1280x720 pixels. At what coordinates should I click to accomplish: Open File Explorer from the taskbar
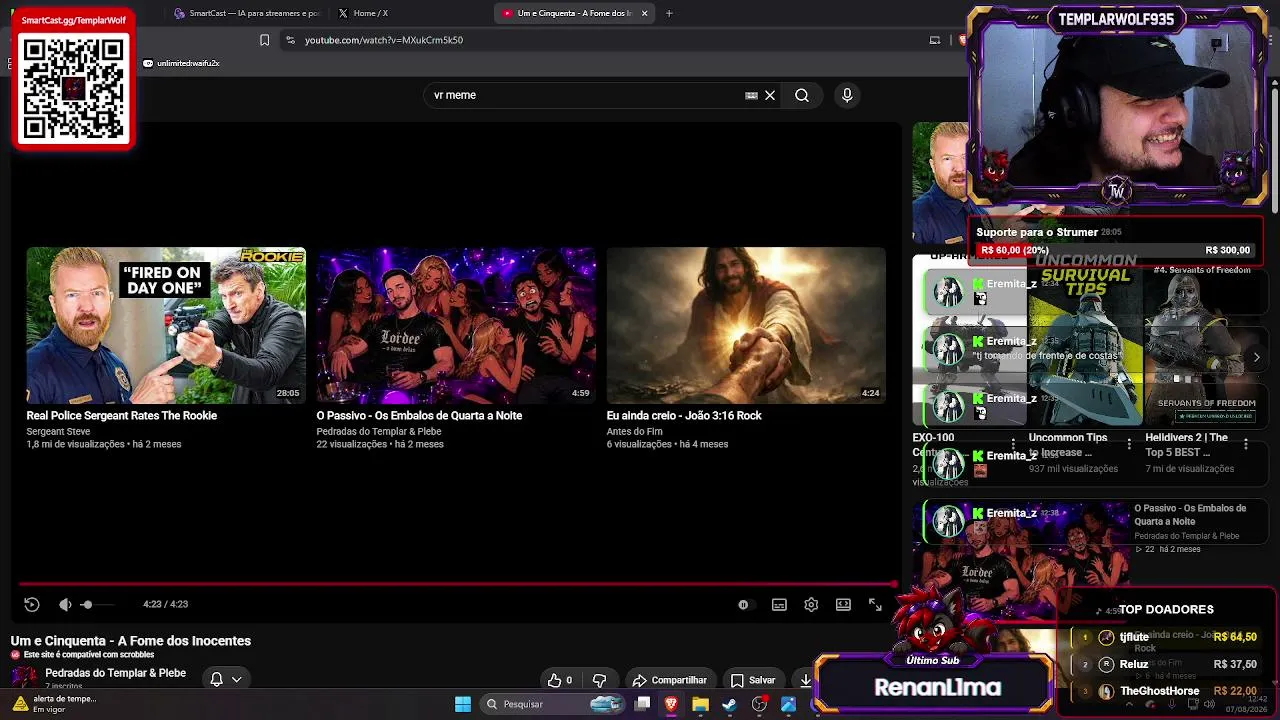tap(700, 704)
